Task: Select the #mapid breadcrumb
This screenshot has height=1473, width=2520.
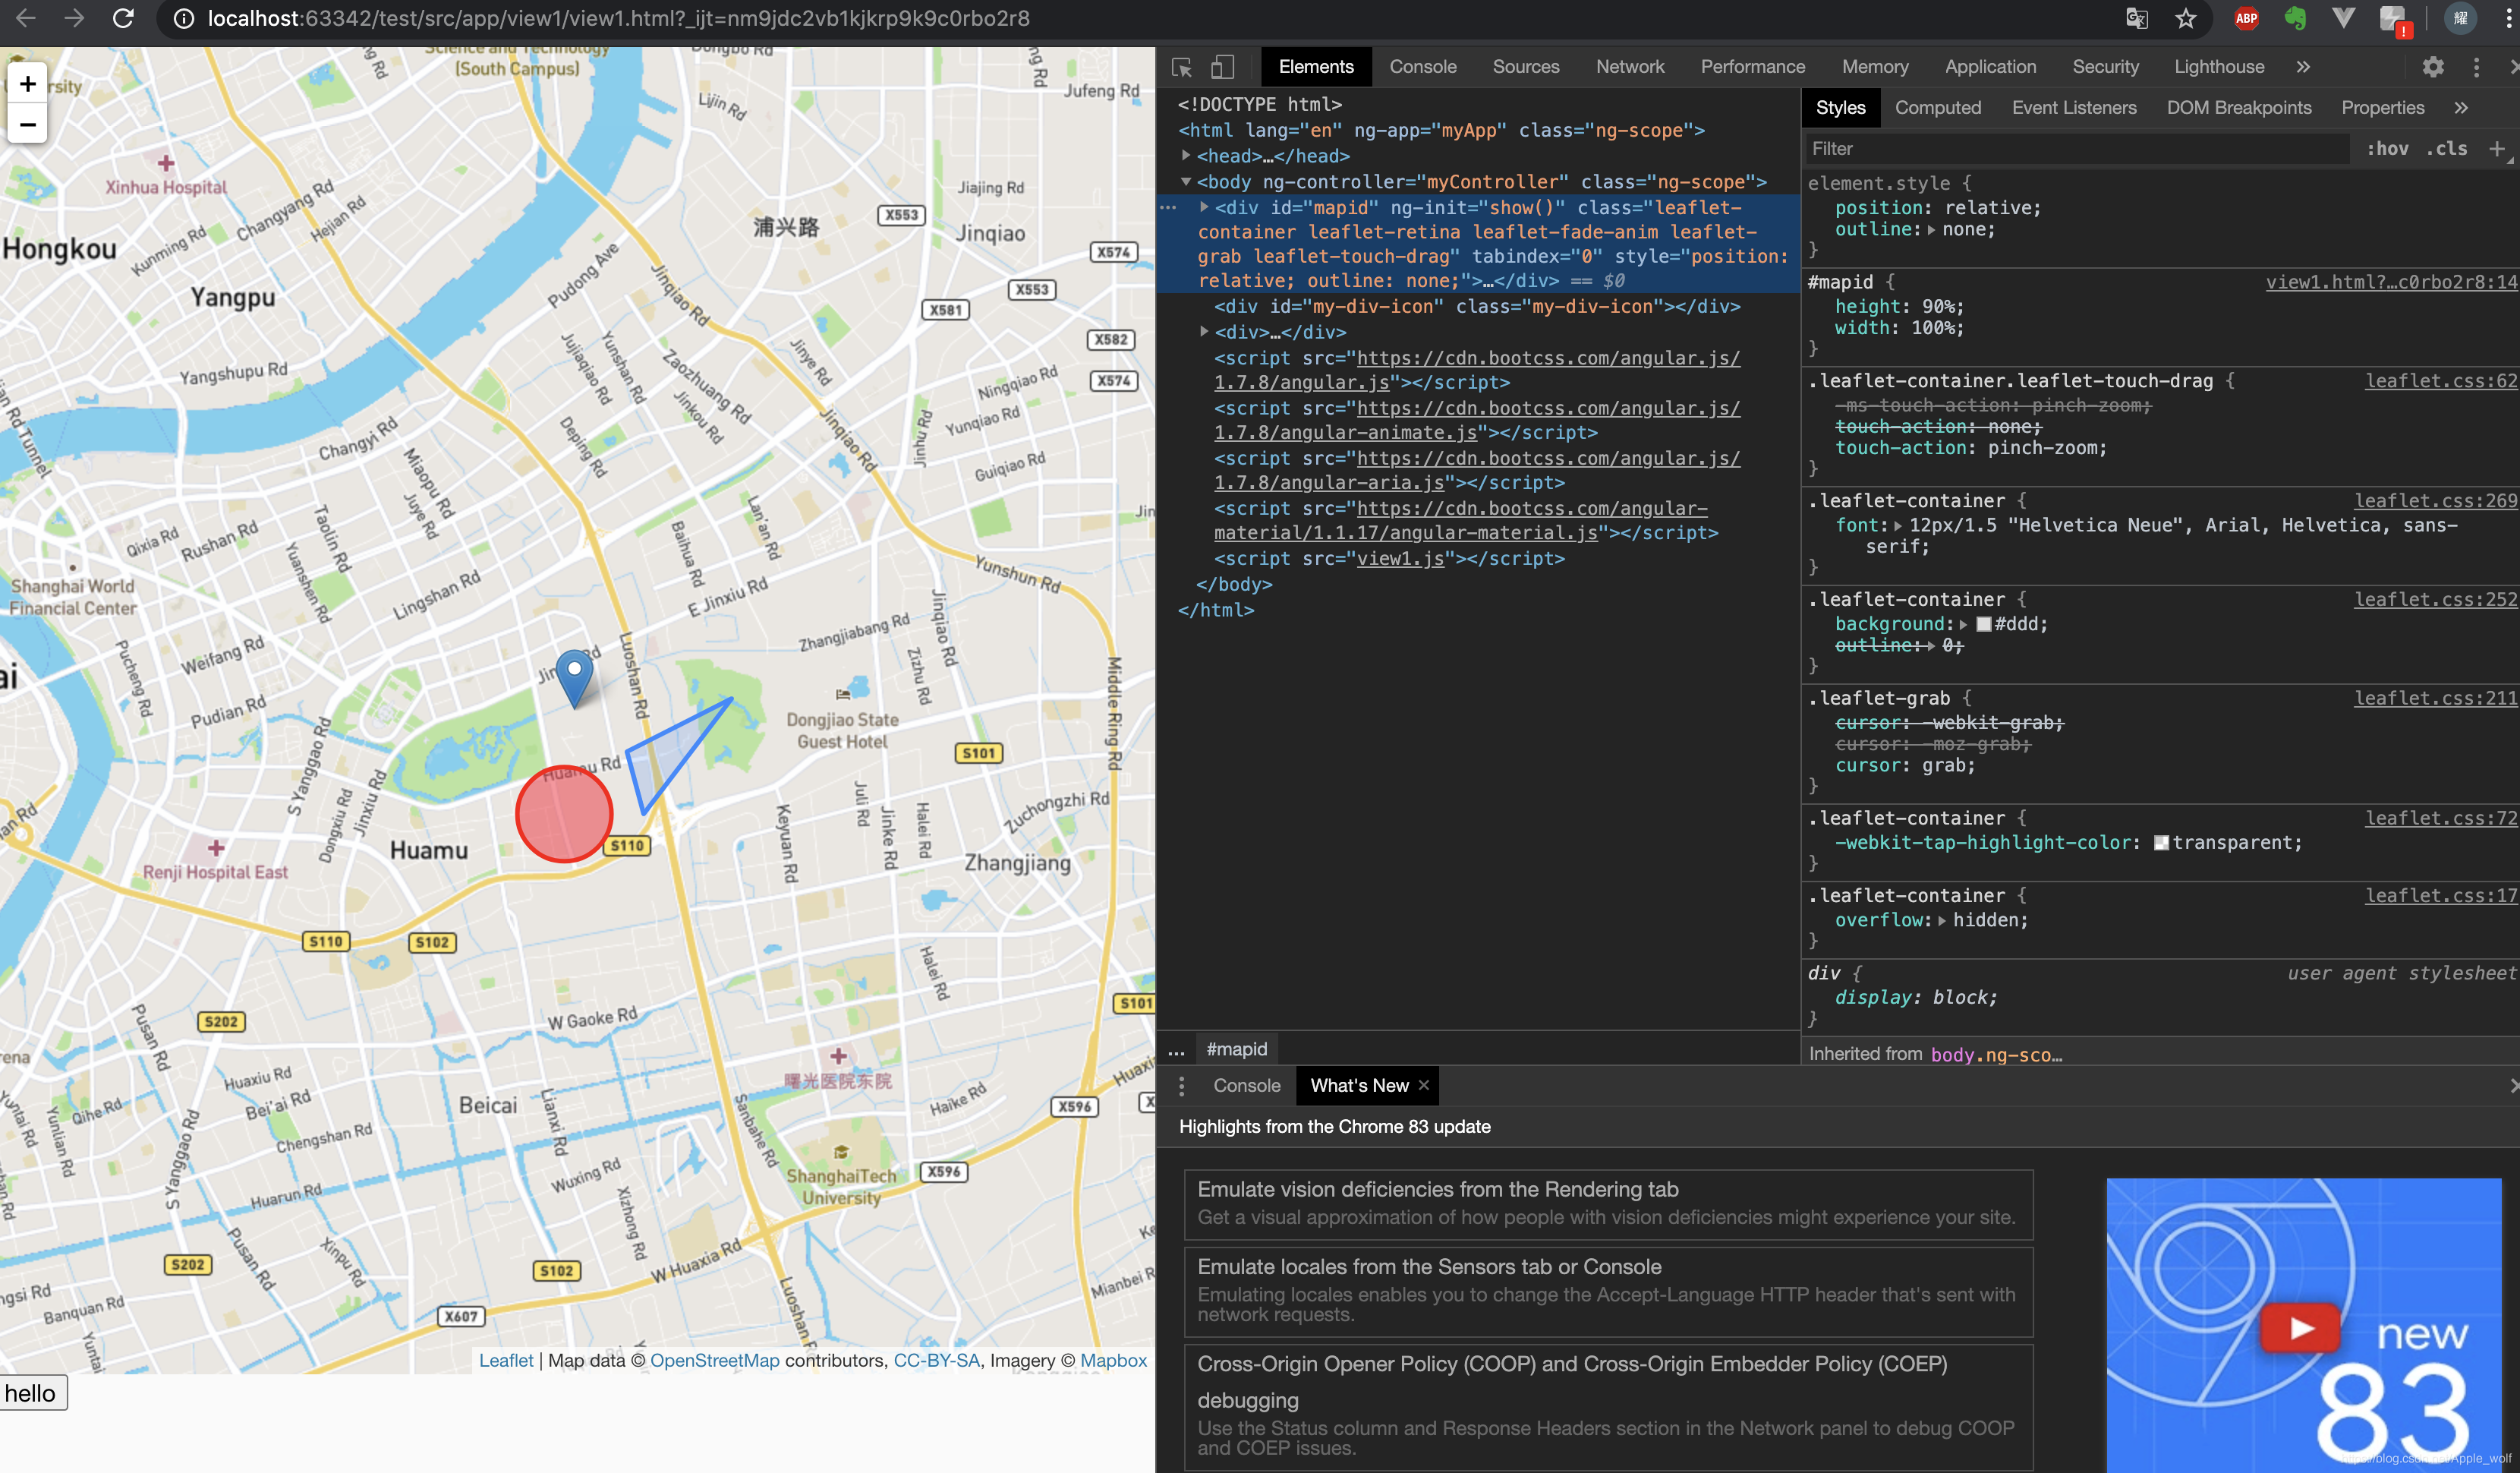Action: (x=1236, y=1049)
